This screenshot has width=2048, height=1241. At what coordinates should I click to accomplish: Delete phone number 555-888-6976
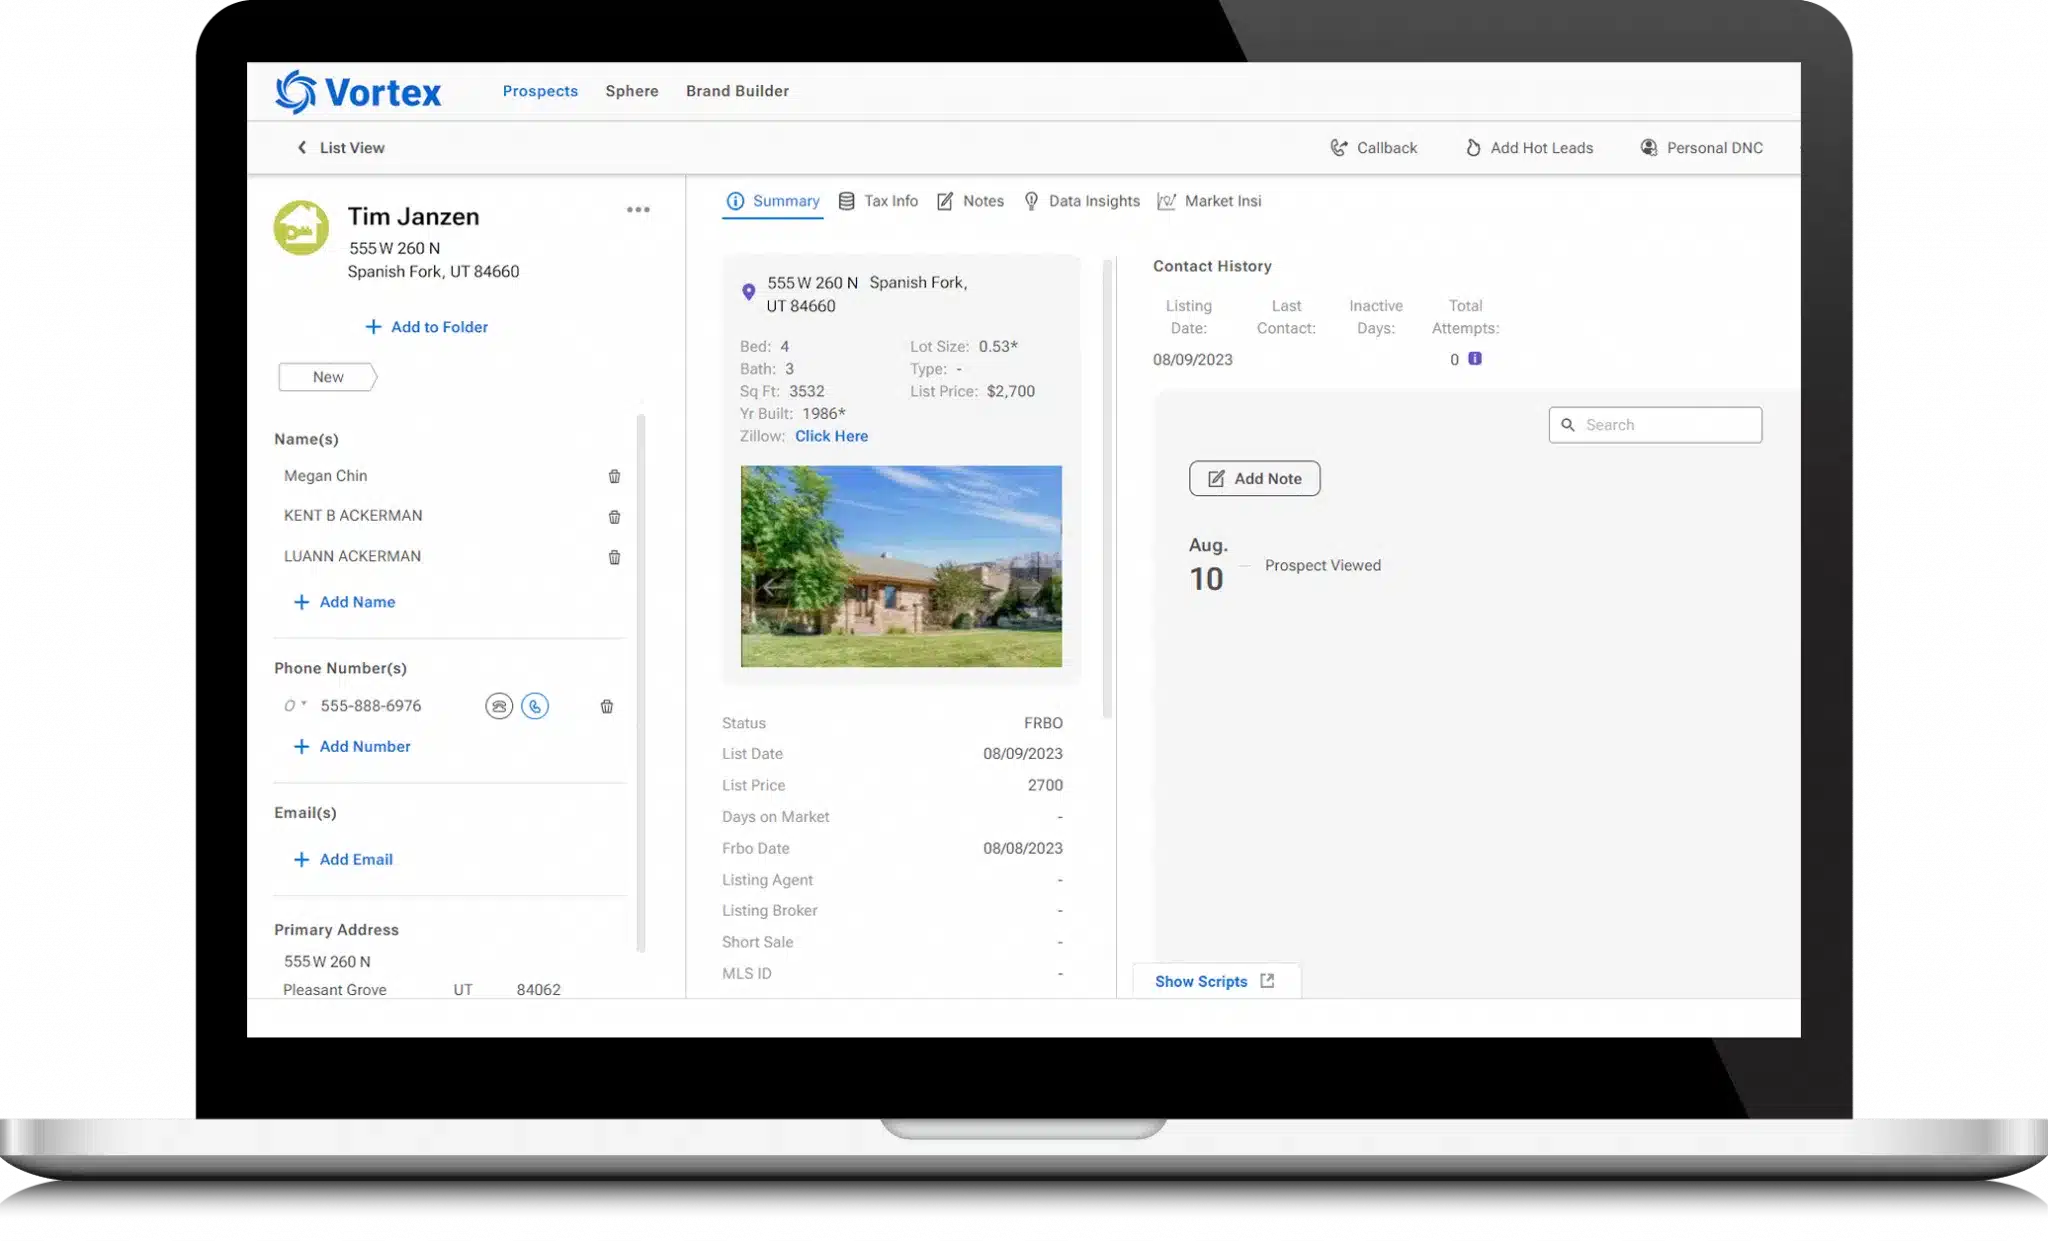point(606,706)
